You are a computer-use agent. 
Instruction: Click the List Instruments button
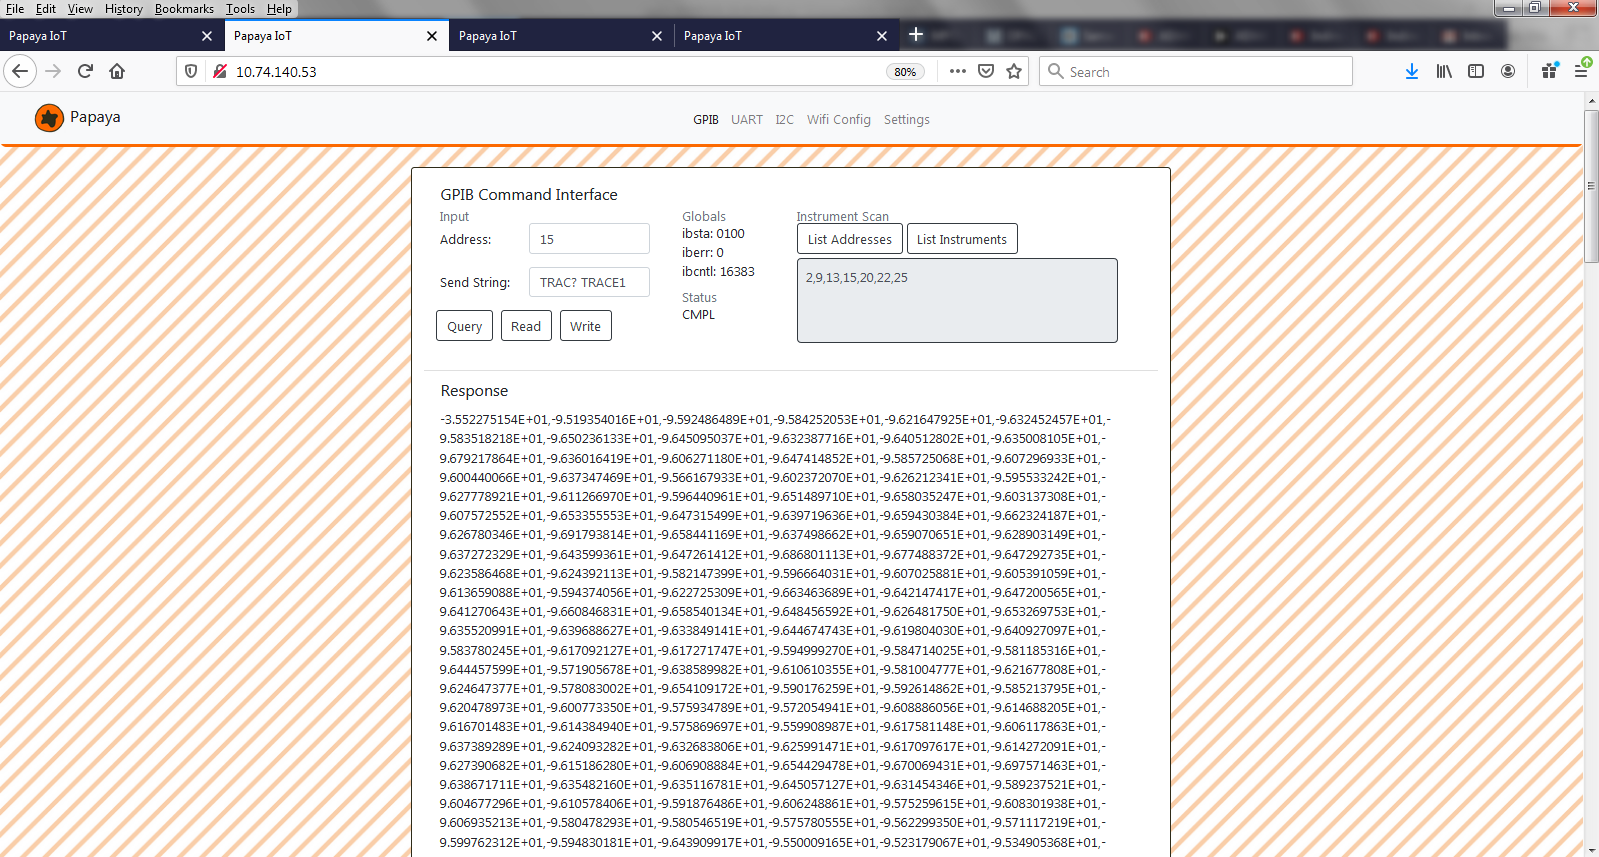(961, 239)
